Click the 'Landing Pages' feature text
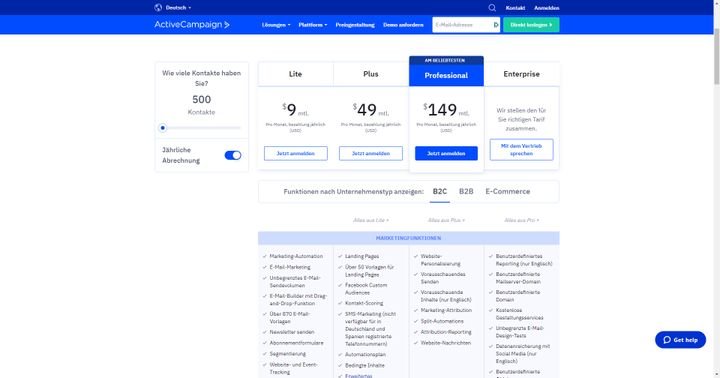720x378 pixels. pyautogui.click(x=362, y=256)
